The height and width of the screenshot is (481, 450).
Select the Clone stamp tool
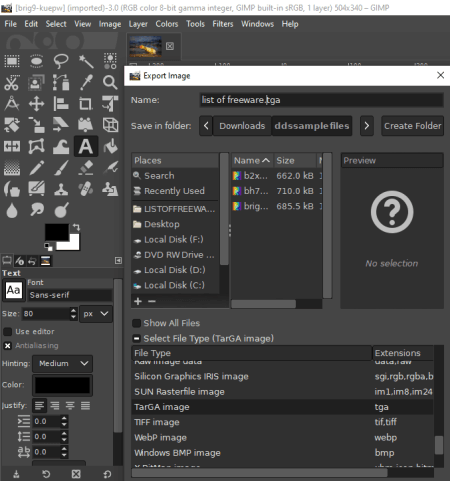pyautogui.click(x=61, y=189)
